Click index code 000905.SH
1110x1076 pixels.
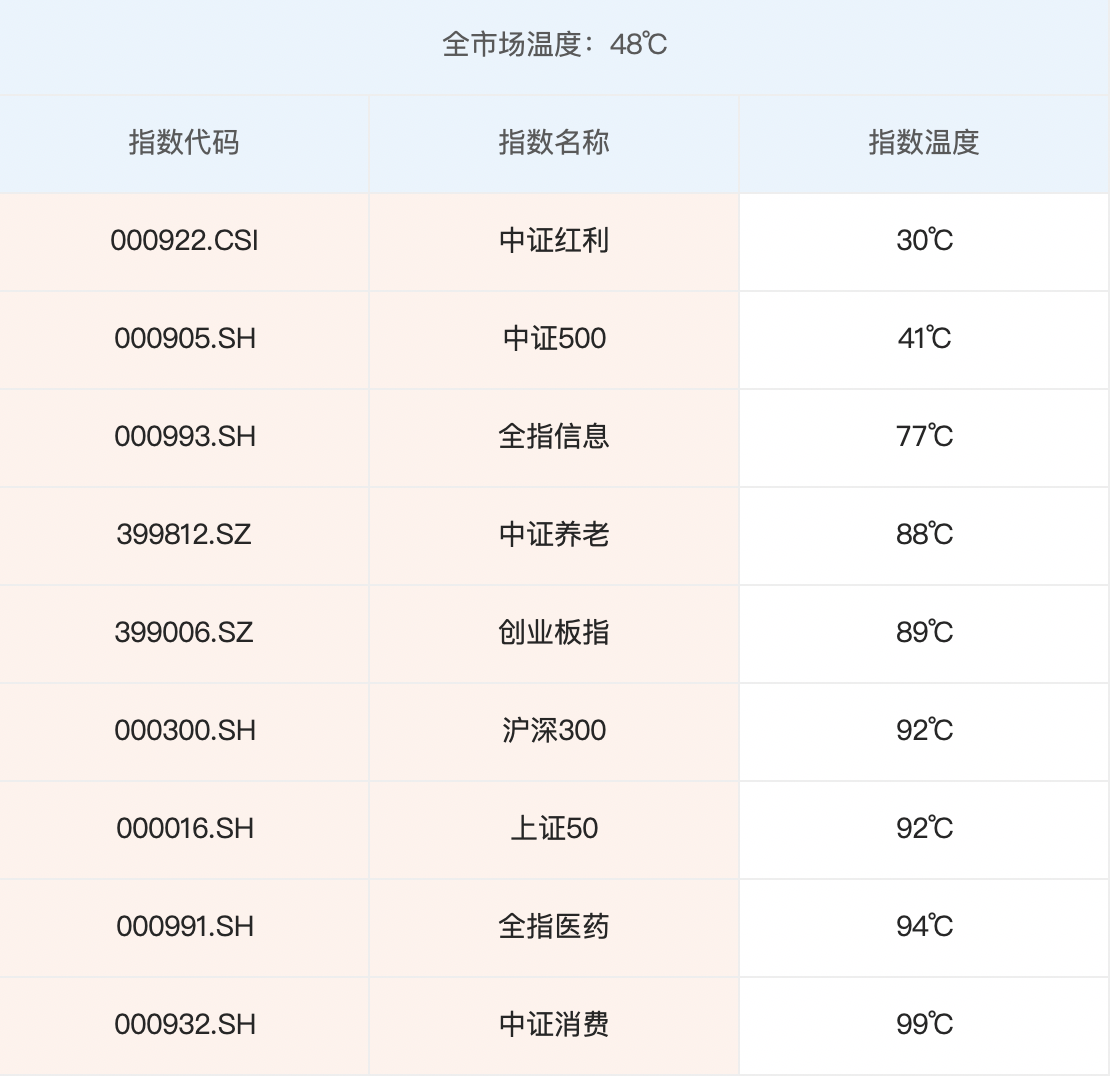tap(184, 339)
